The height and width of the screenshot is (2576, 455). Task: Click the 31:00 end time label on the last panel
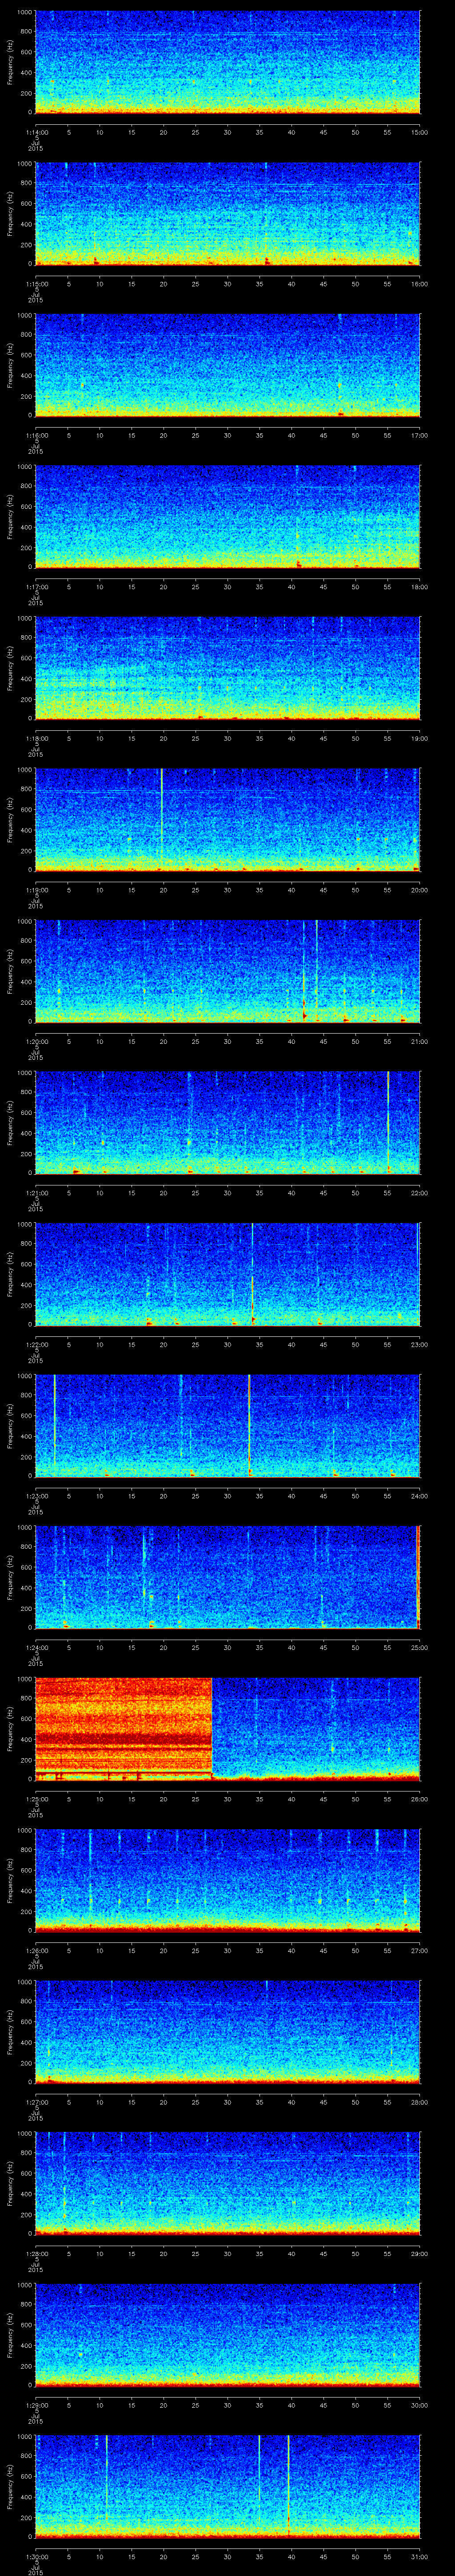[x=420, y=2555]
